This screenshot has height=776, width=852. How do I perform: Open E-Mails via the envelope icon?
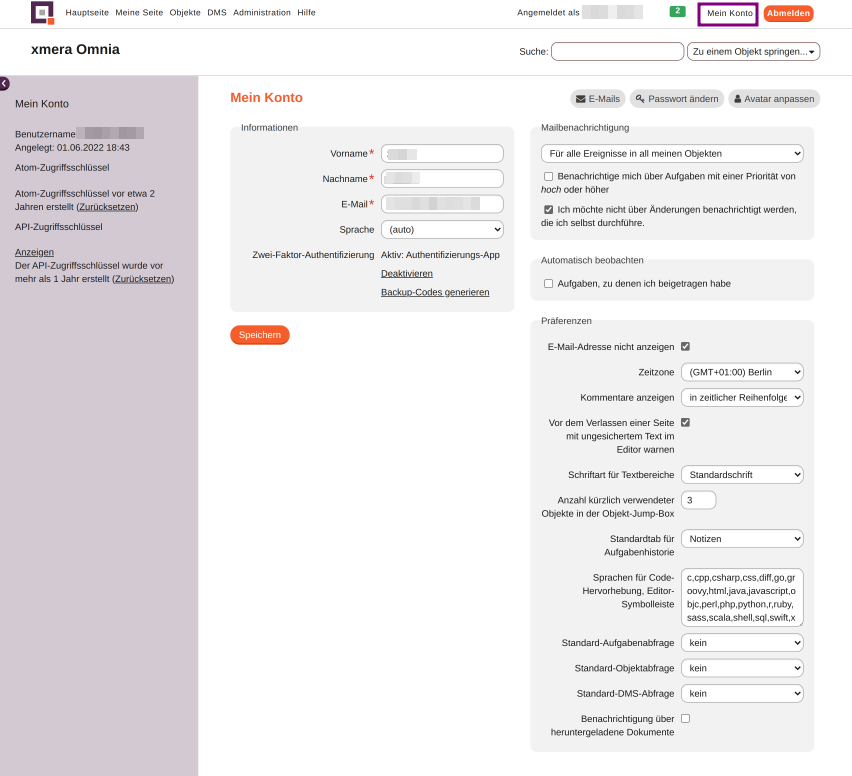pyautogui.click(x=581, y=99)
